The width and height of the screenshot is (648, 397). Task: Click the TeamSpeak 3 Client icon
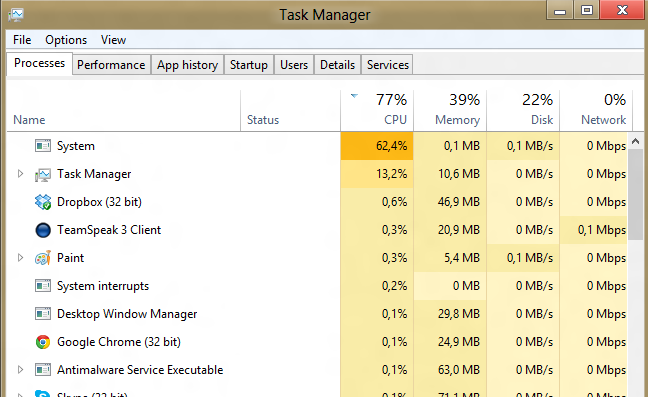(43, 230)
